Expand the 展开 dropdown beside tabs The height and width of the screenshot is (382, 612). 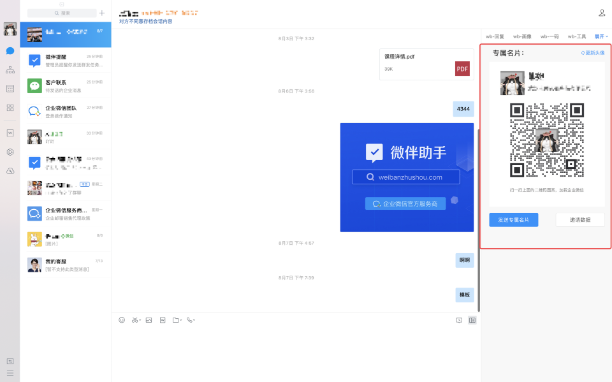tap(601, 36)
